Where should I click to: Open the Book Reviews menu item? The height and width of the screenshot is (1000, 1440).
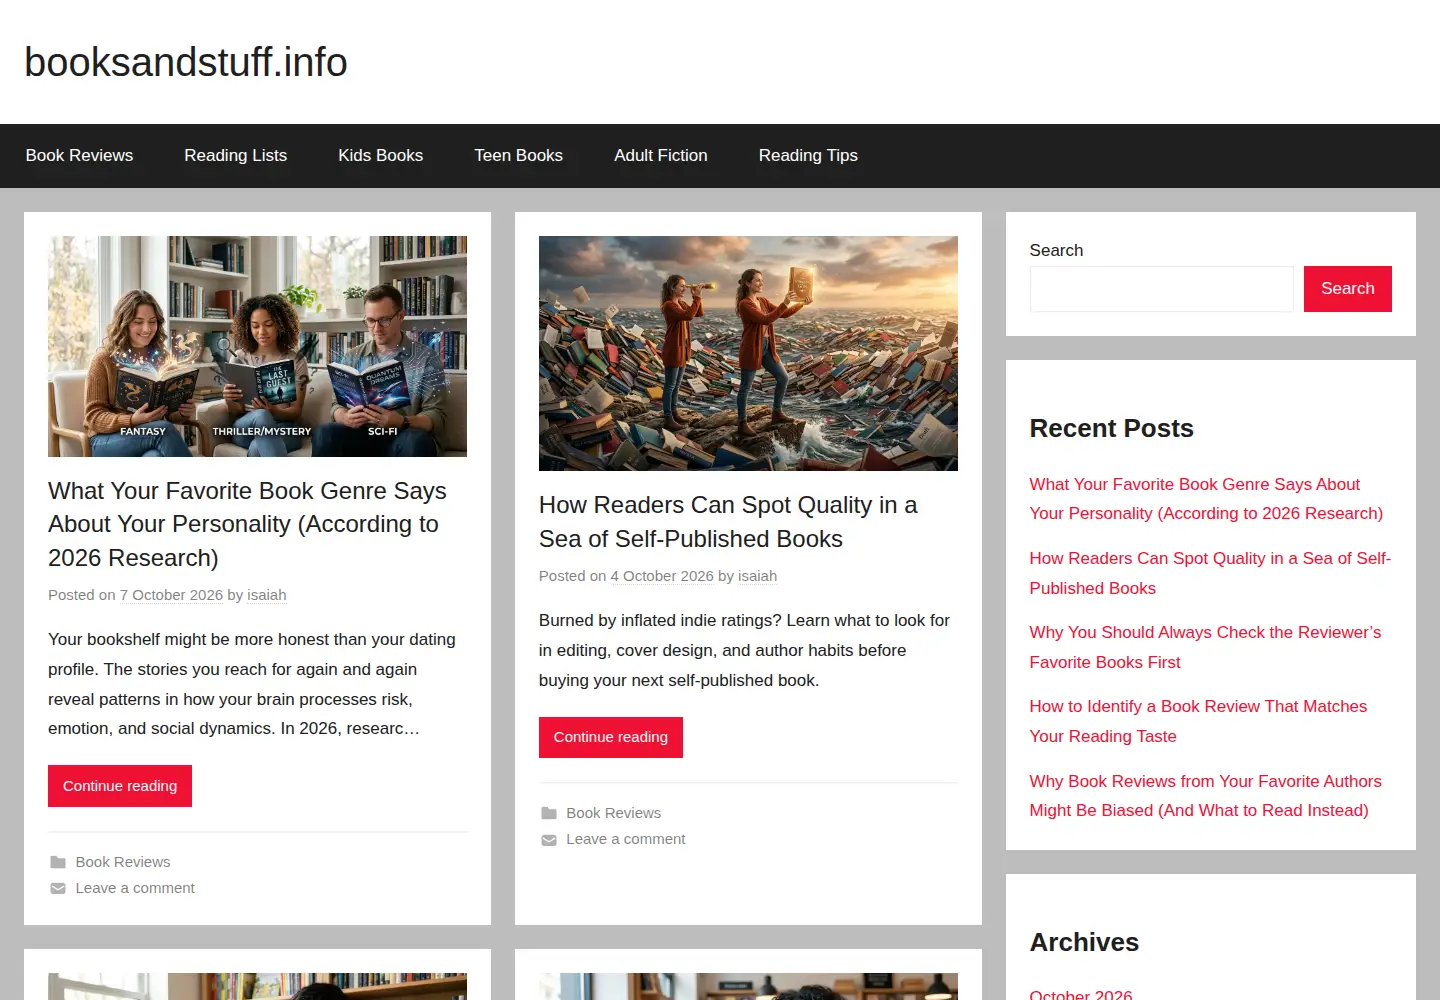79,155
